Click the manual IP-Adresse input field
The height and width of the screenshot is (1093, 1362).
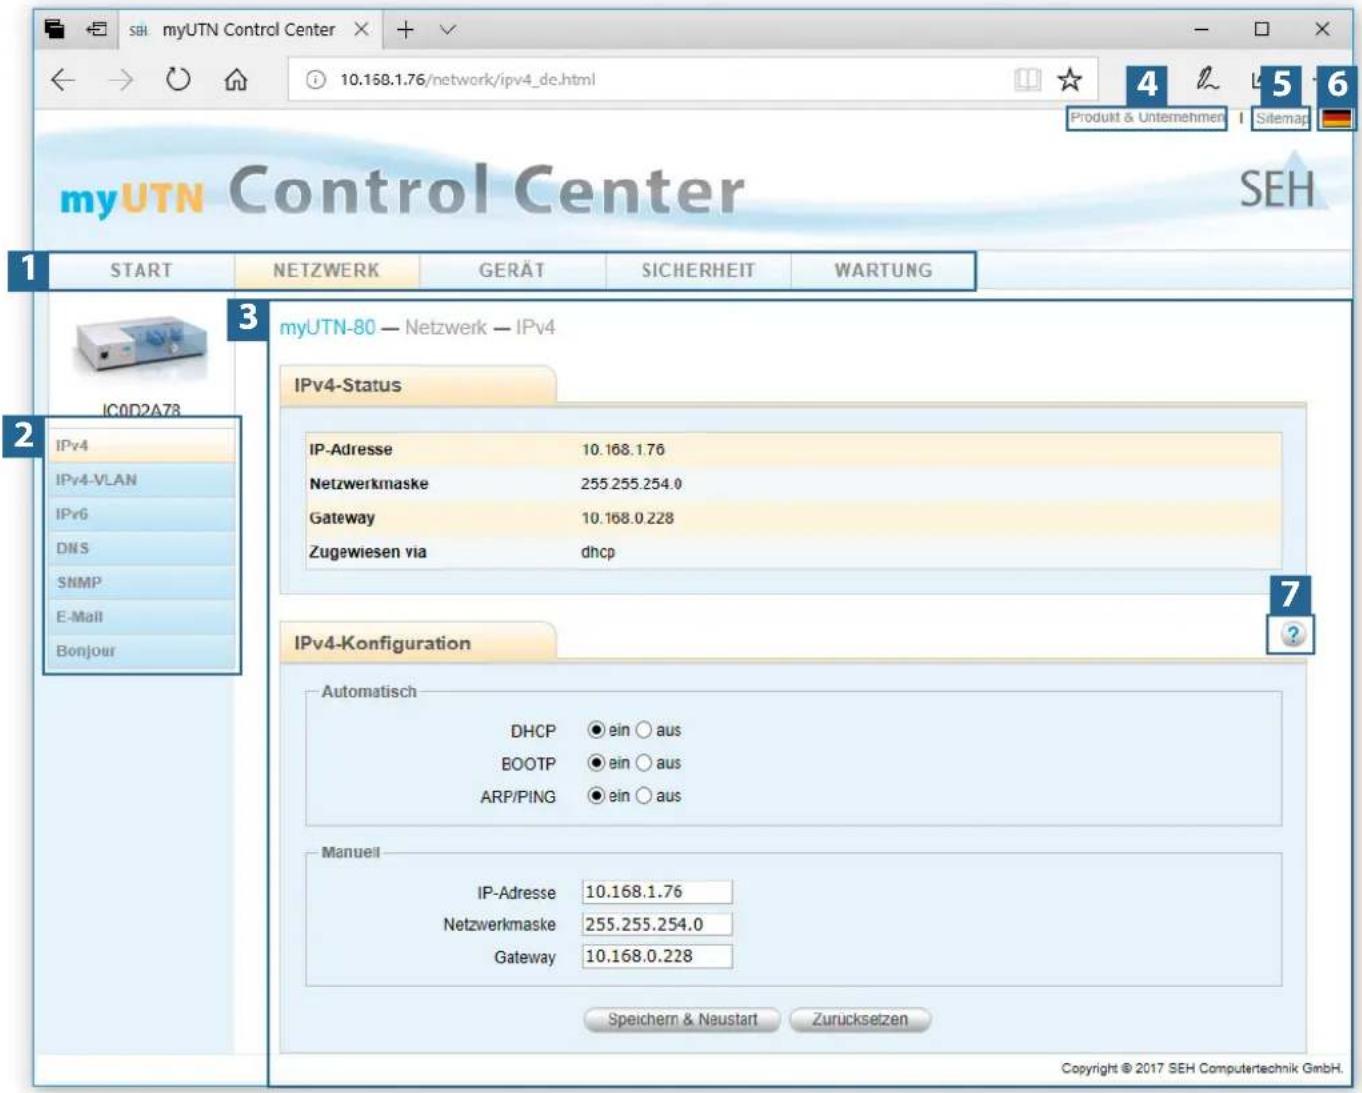[x=657, y=891]
